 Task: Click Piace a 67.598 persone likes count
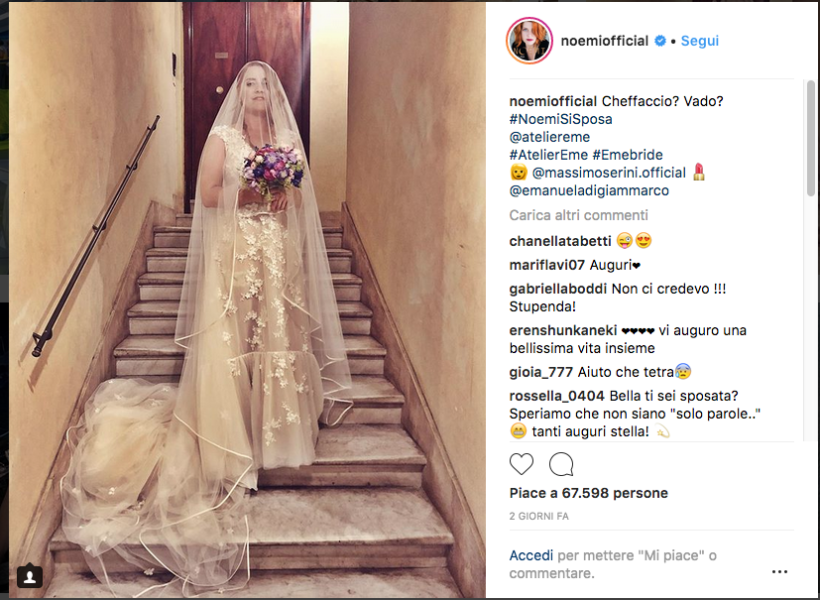click(588, 493)
